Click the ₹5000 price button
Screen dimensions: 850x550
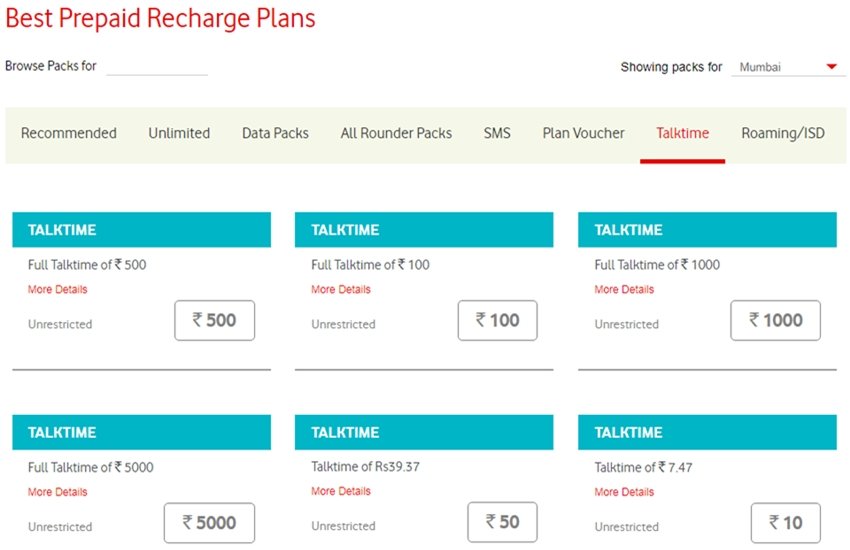click(209, 522)
